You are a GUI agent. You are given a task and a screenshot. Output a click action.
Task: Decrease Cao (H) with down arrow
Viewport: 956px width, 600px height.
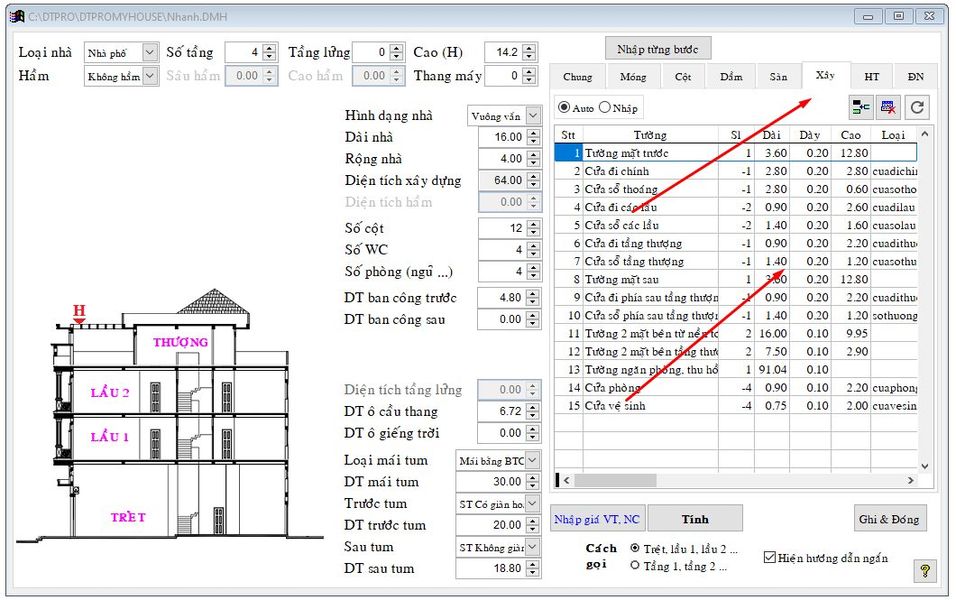529,57
